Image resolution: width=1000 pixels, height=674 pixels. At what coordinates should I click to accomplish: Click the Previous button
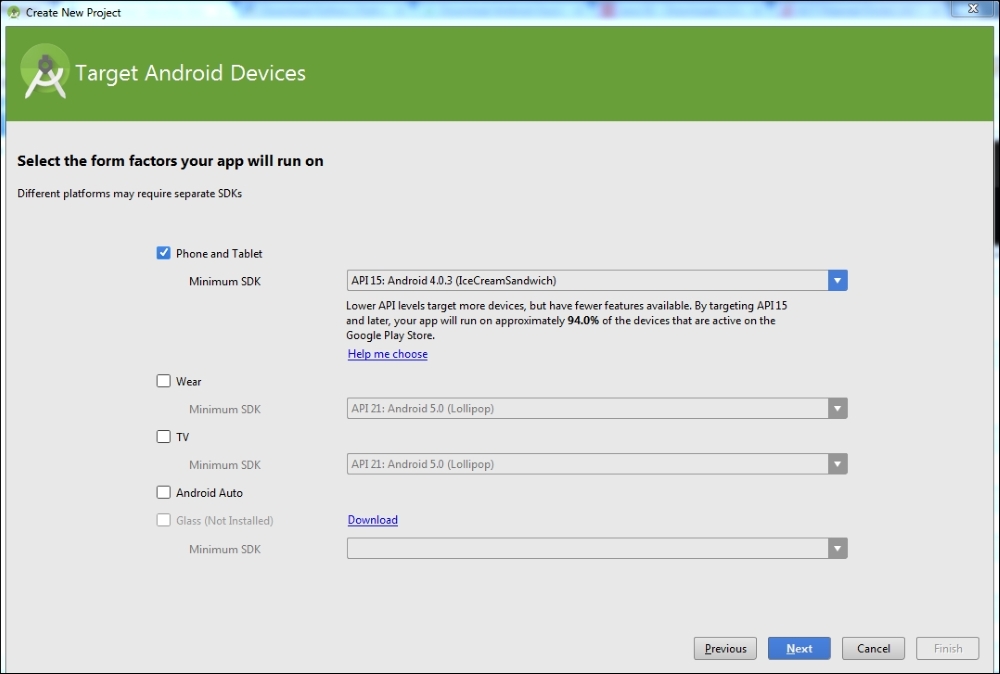point(724,648)
